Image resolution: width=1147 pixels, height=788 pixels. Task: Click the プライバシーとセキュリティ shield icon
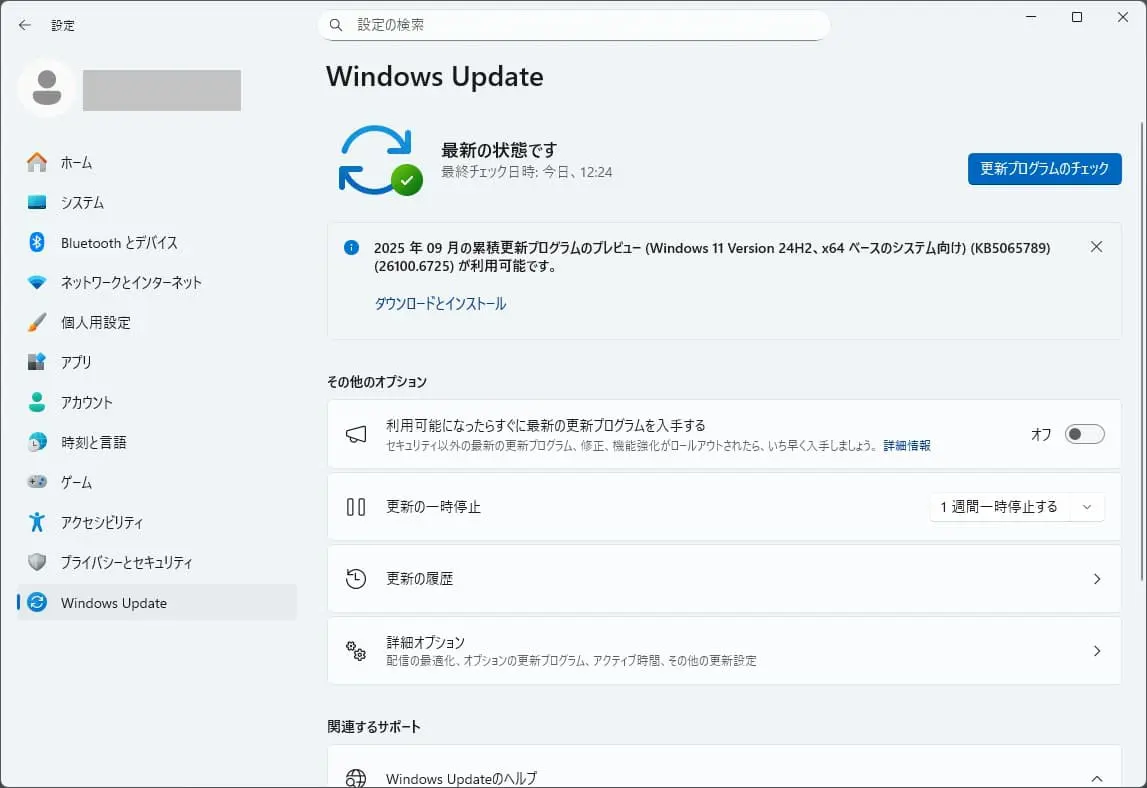pyautogui.click(x=37, y=562)
